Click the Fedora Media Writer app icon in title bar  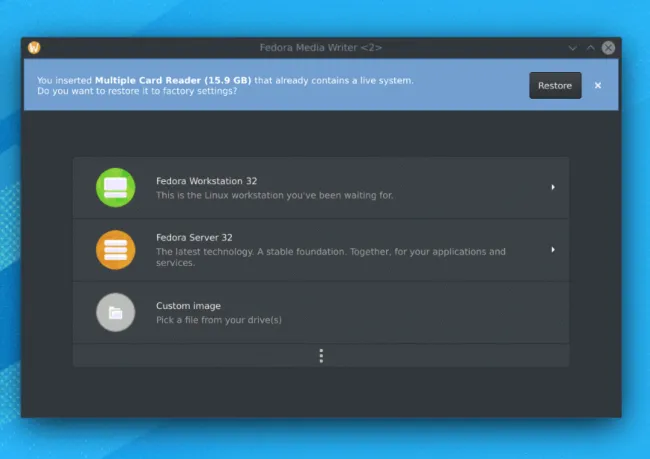(x=34, y=48)
